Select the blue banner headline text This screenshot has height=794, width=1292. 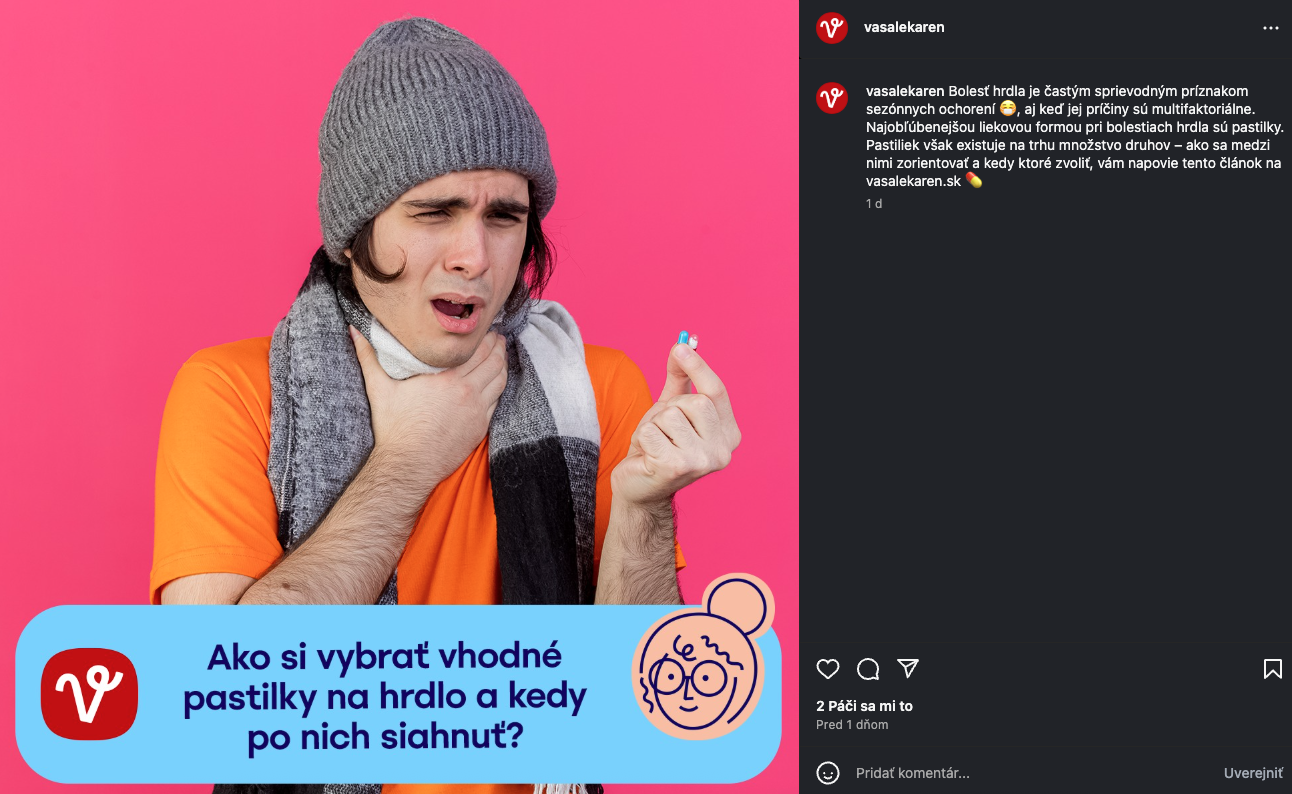(x=384, y=696)
